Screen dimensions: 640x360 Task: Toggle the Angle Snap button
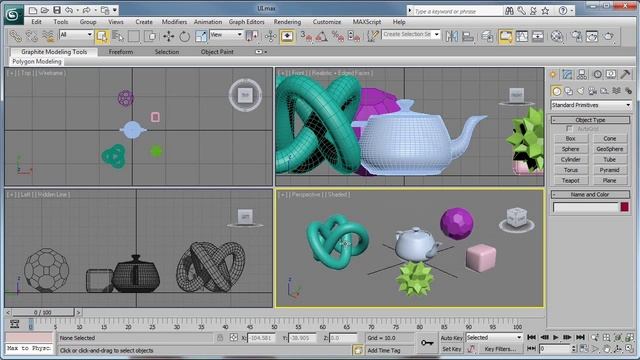(x=322, y=36)
